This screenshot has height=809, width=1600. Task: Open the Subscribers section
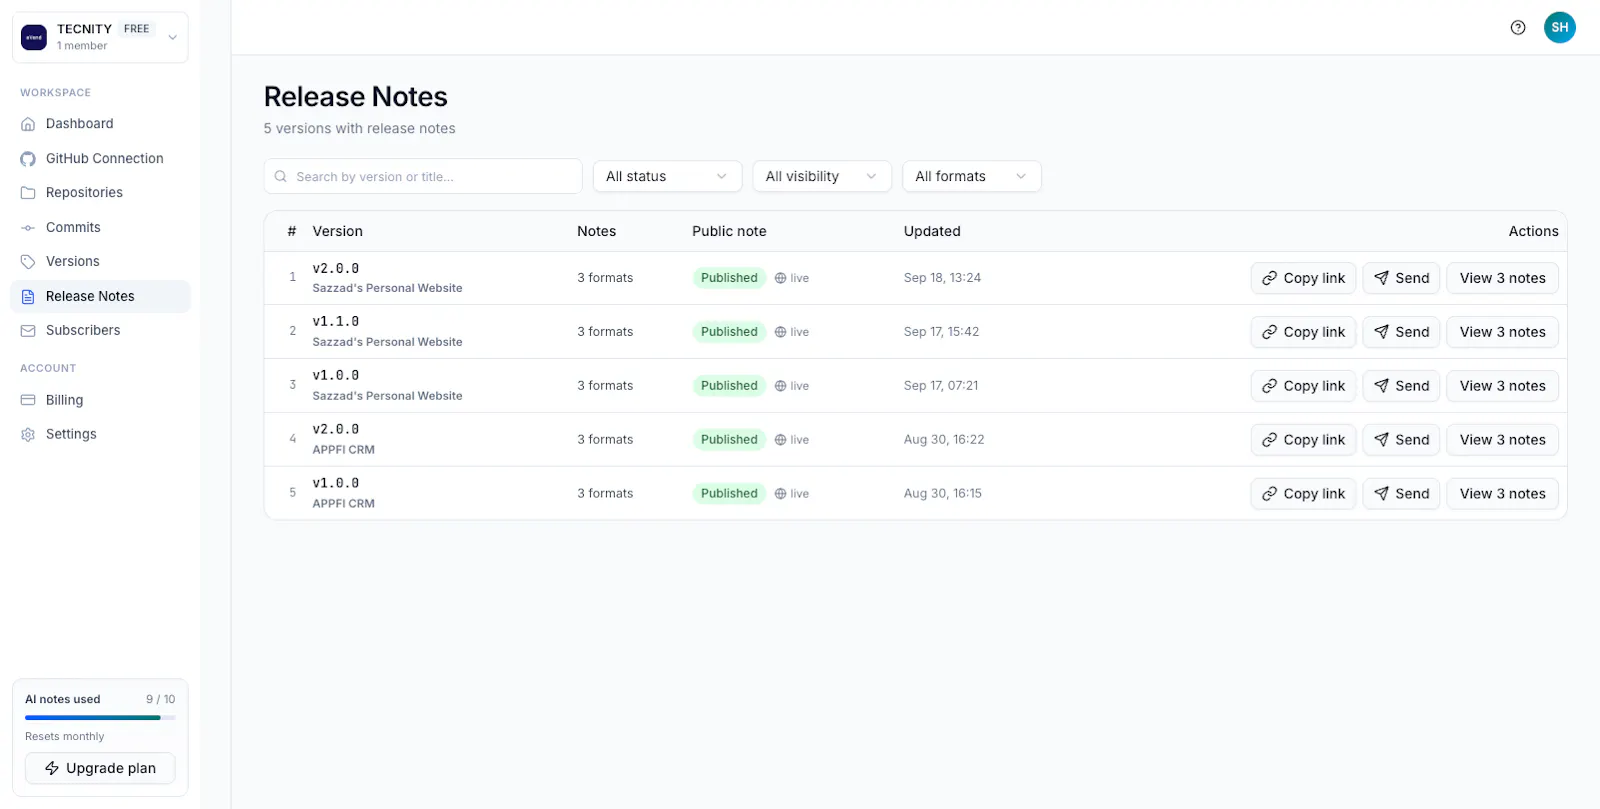click(100, 331)
